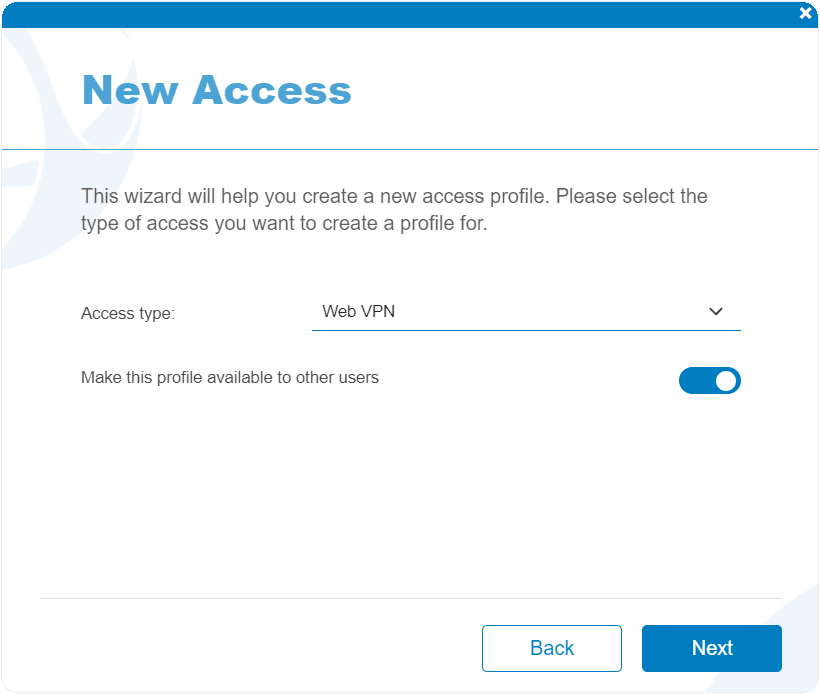Image resolution: width=820 pixels, height=694 pixels.
Task: Click the divider line below the heading
Action: click(x=410, y=150)
